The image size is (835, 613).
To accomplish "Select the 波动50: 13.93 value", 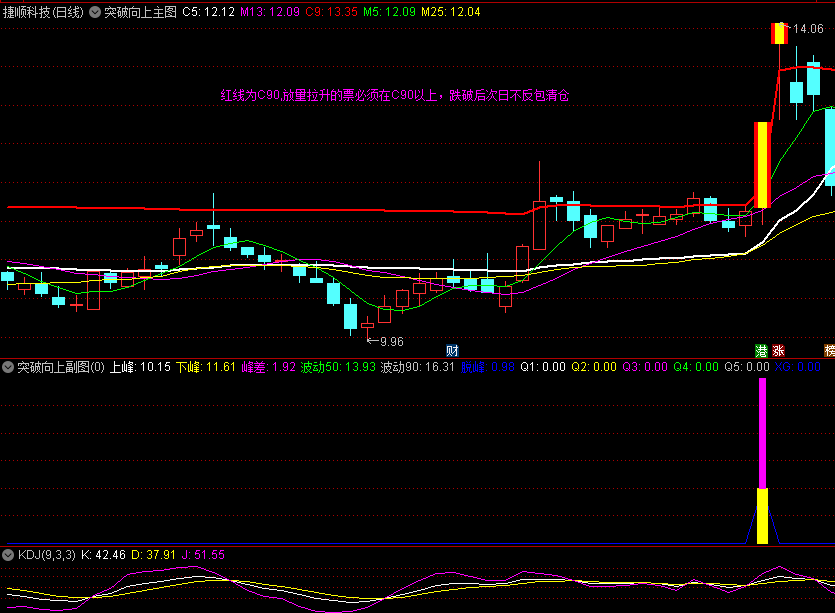I will click(338, 367).
